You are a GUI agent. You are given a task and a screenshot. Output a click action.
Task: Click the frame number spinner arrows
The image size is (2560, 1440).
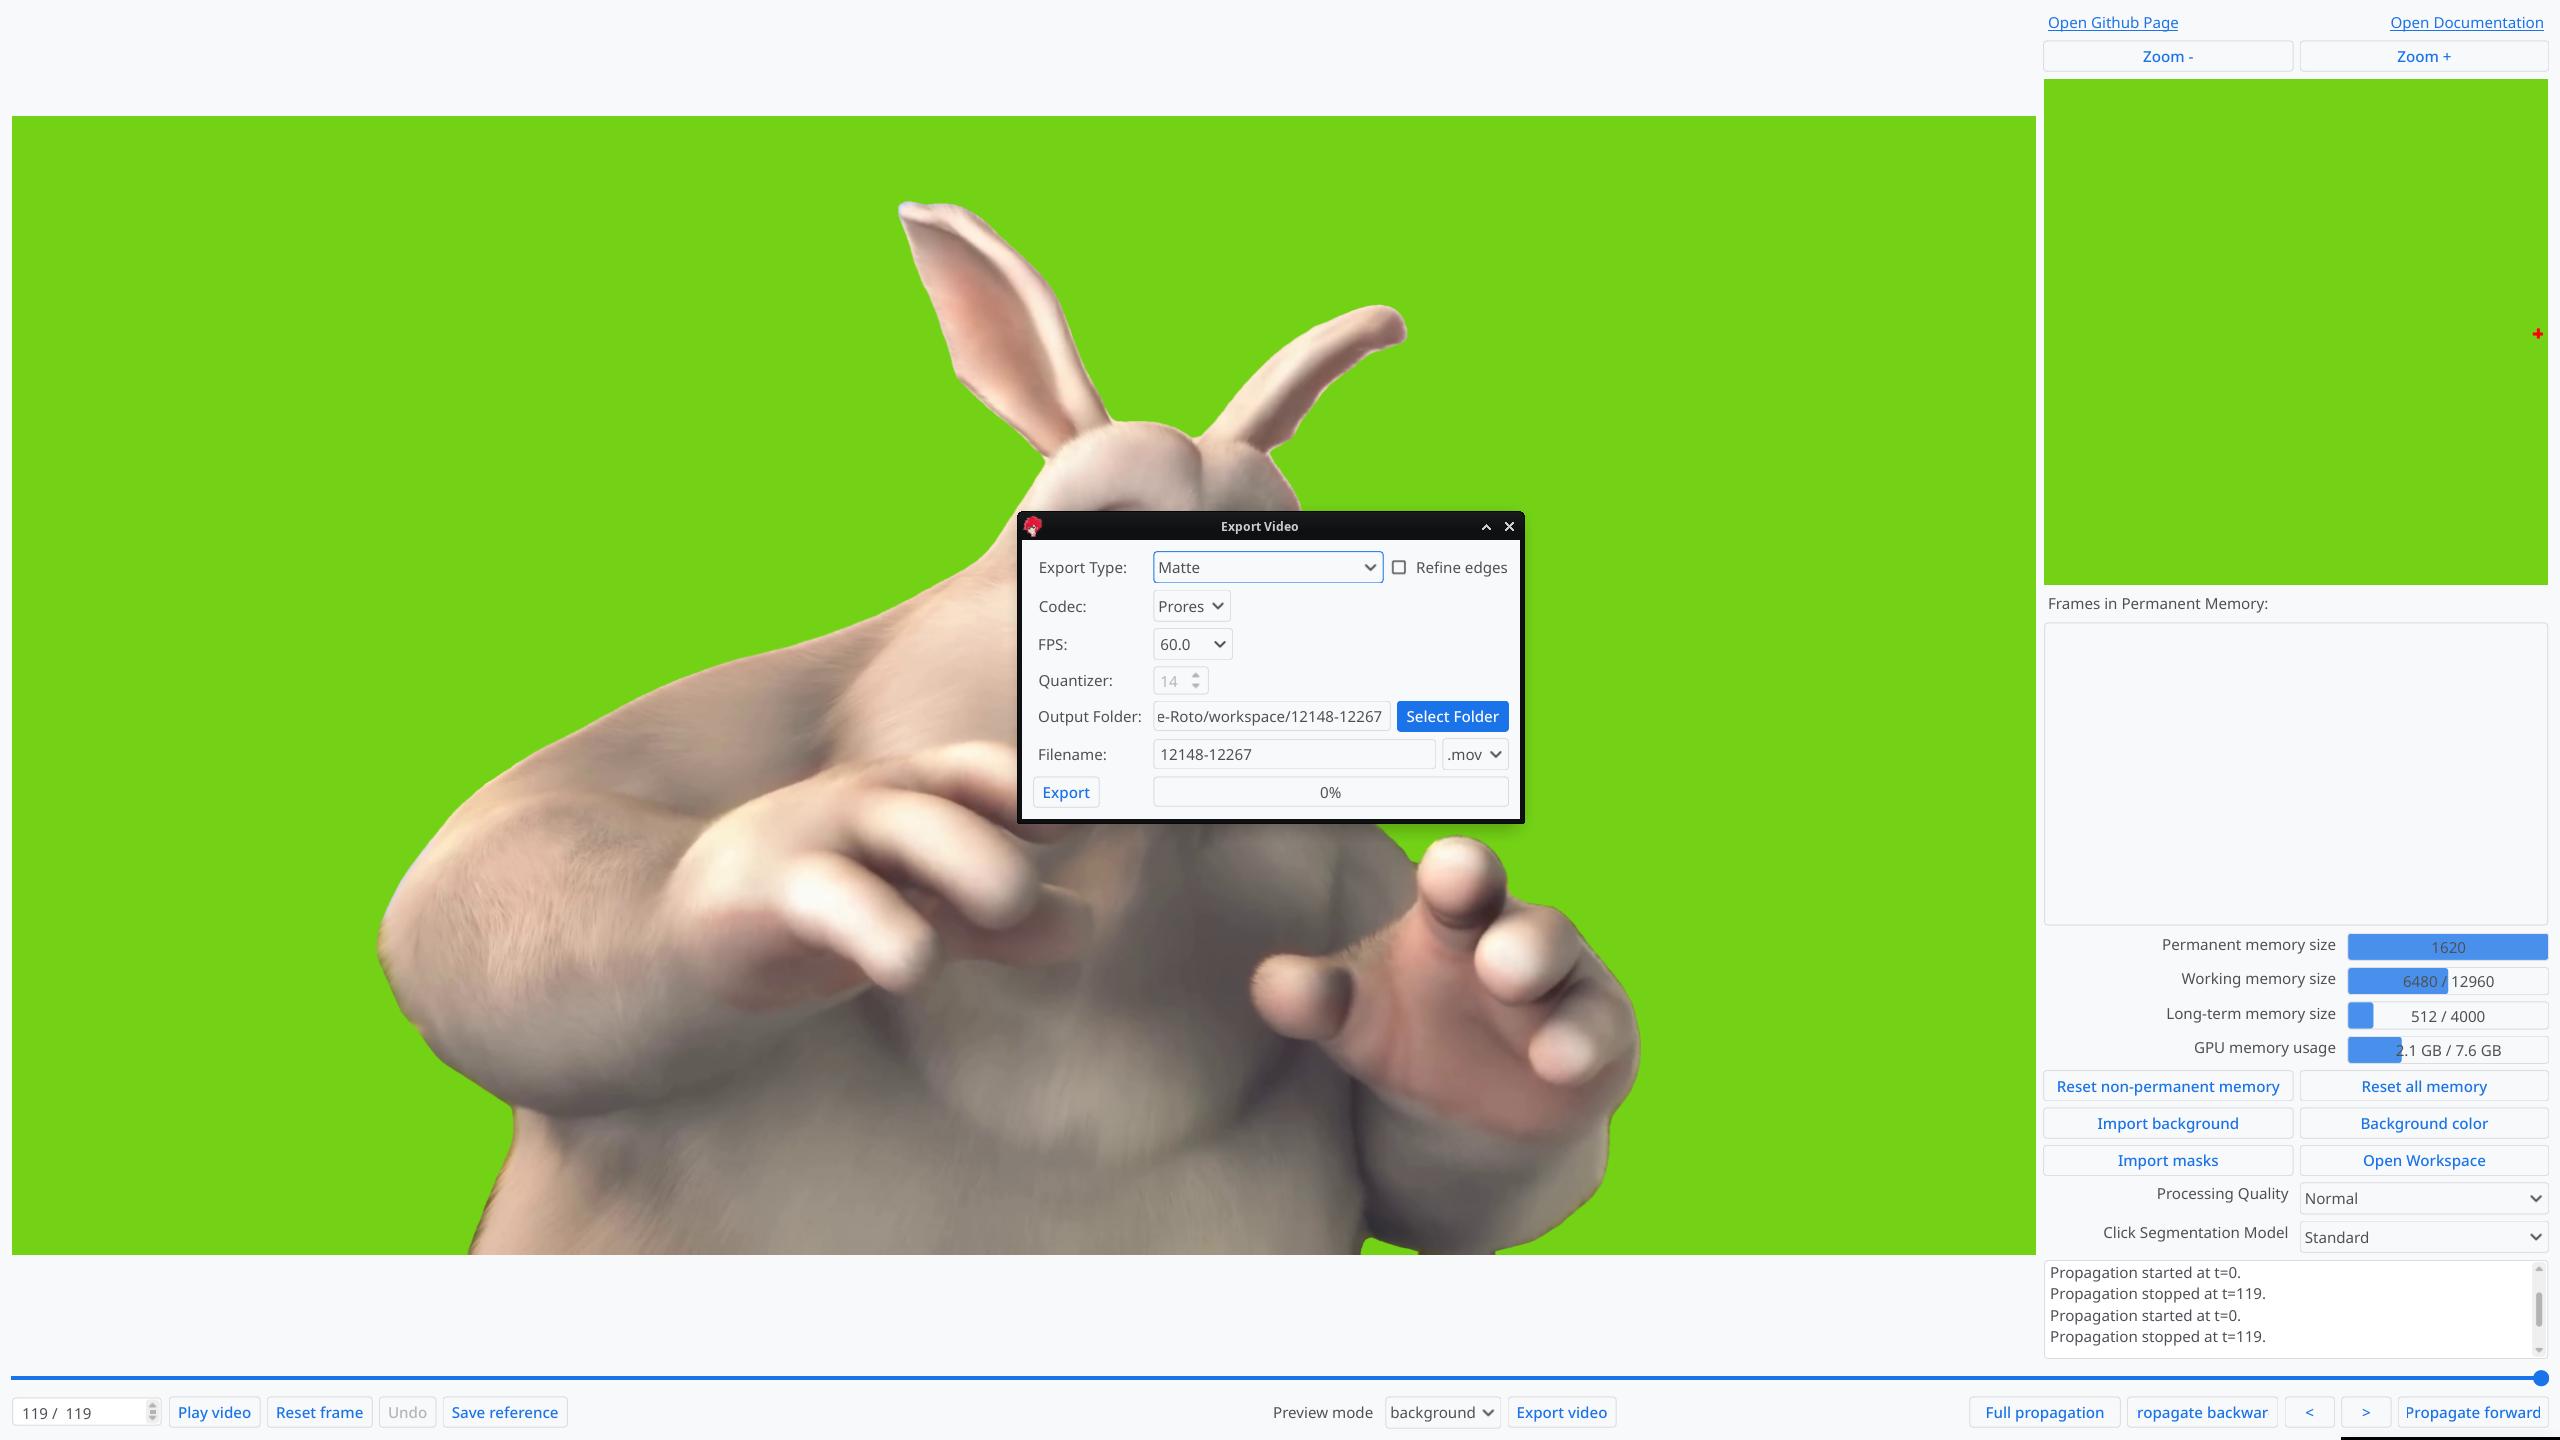point(152,1412)
